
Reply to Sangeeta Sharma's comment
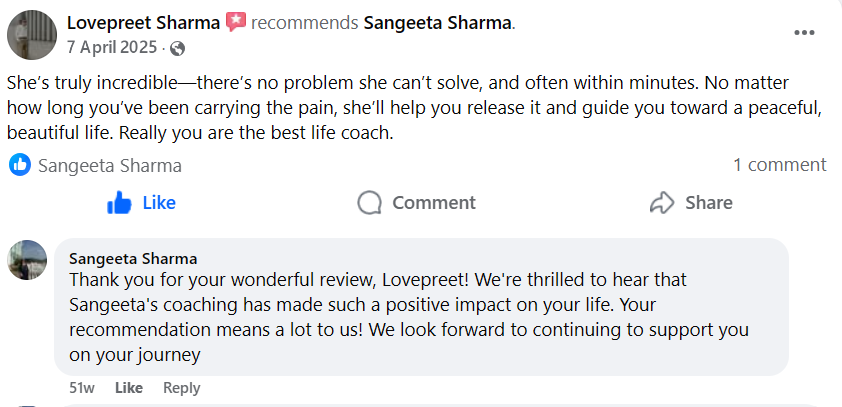click(182, 388)
